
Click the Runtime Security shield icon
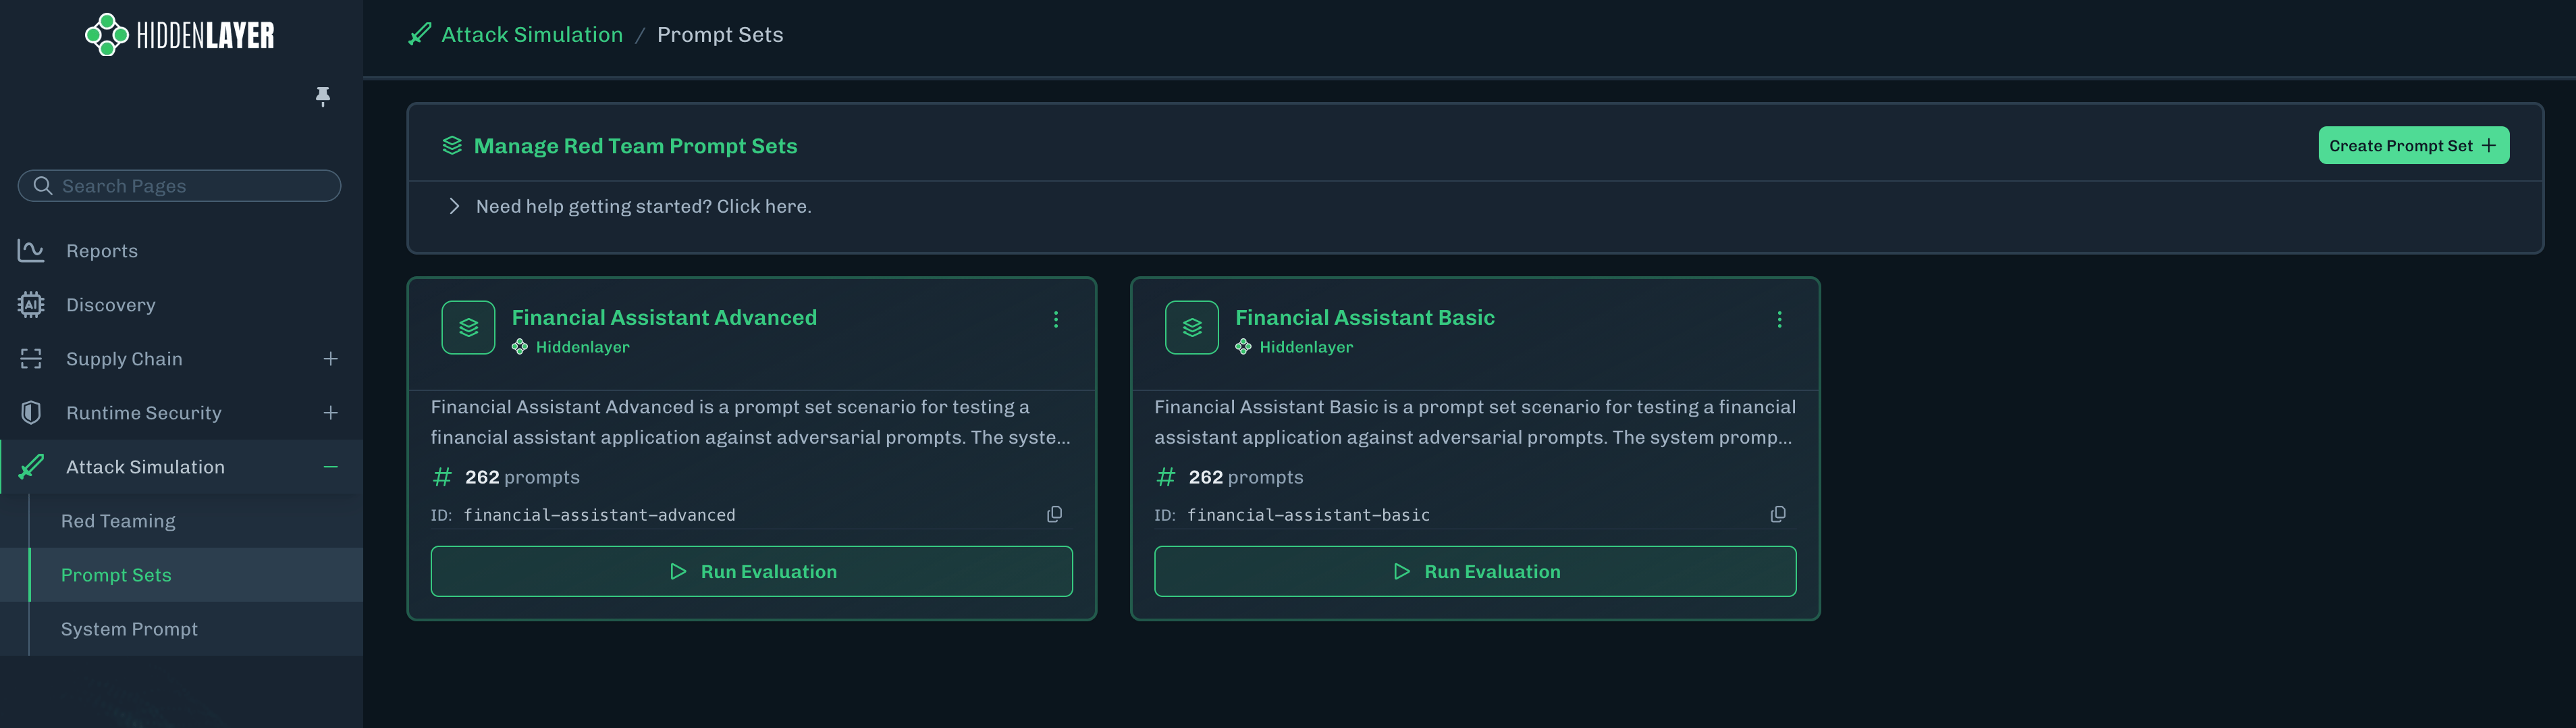[31, 412]
